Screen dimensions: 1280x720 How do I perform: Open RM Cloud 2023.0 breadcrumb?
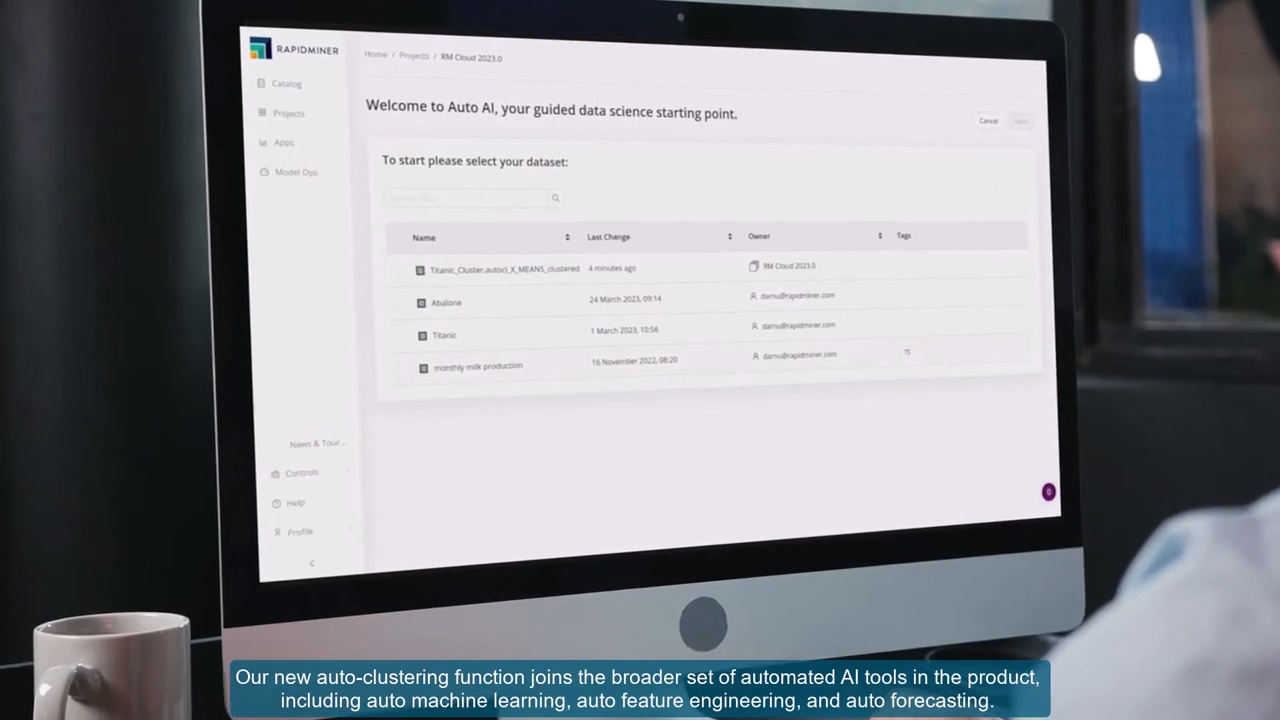click(472, 58)
